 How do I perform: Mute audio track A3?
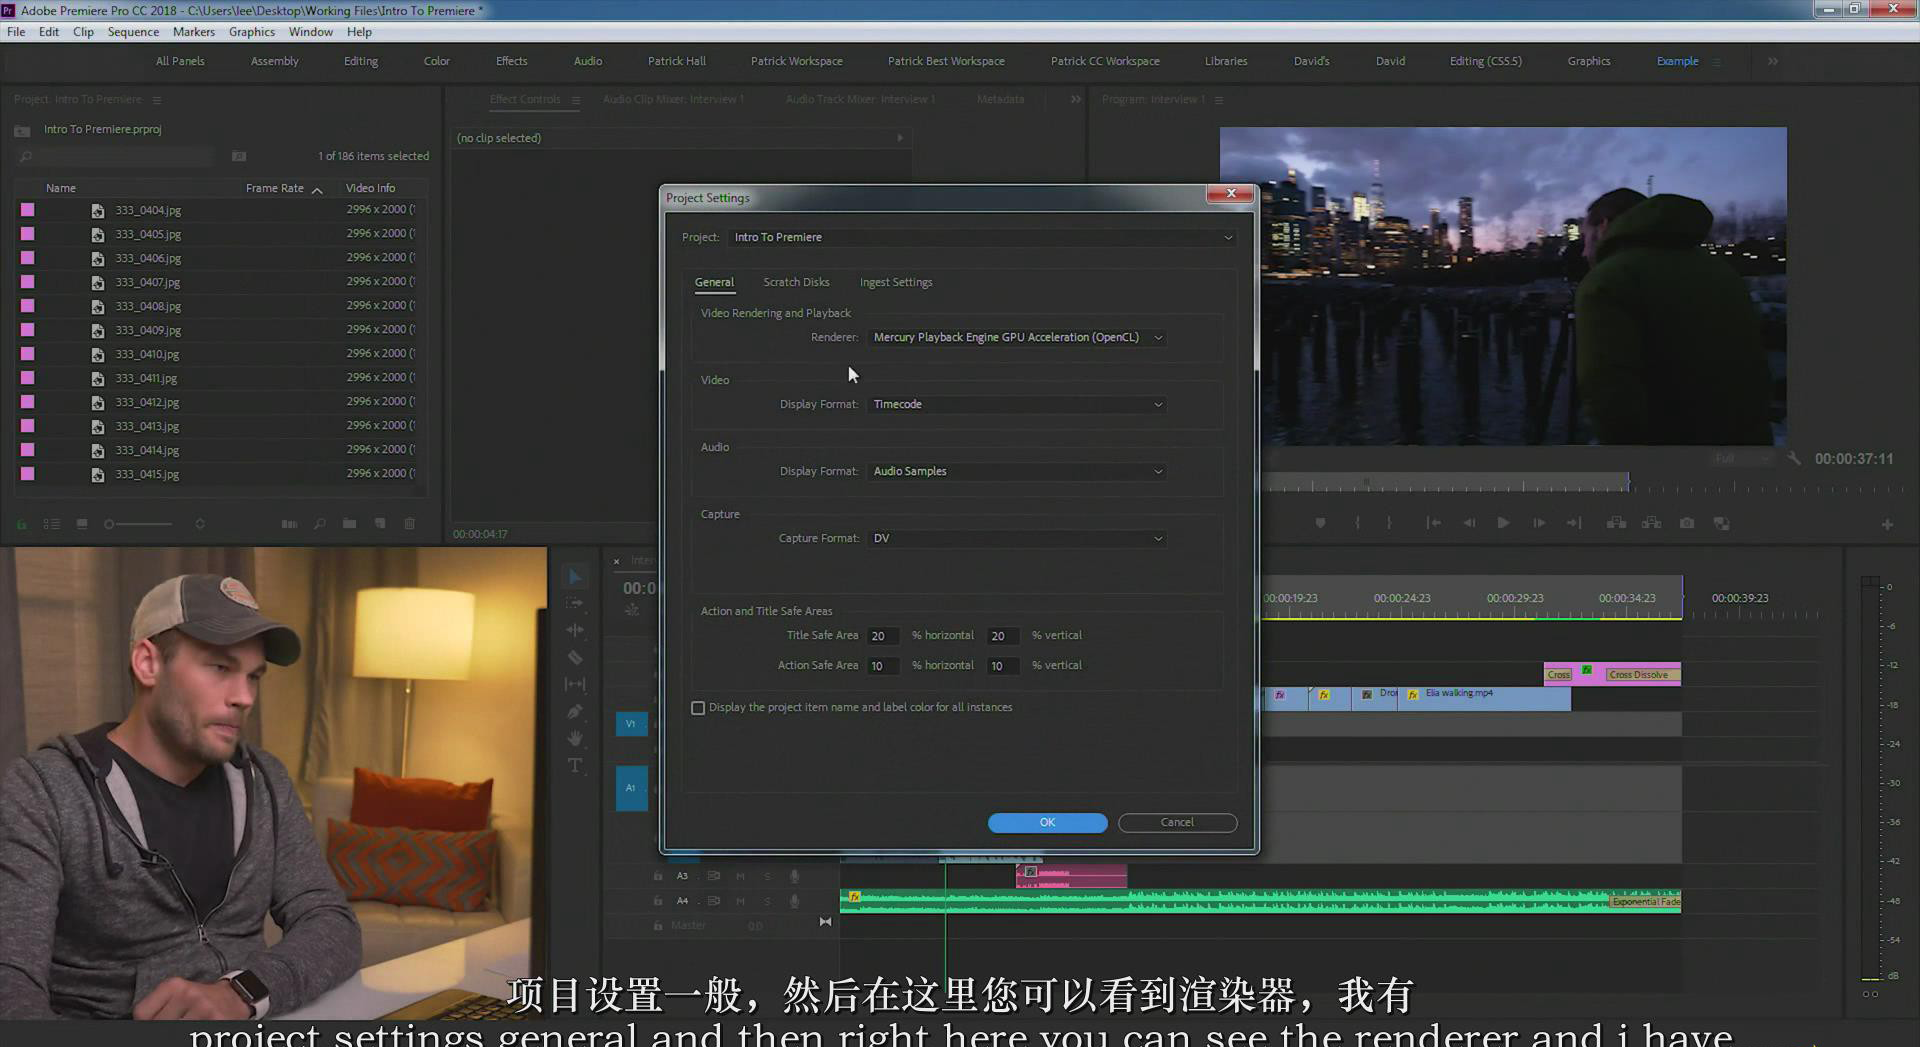(x=740, y=876)
